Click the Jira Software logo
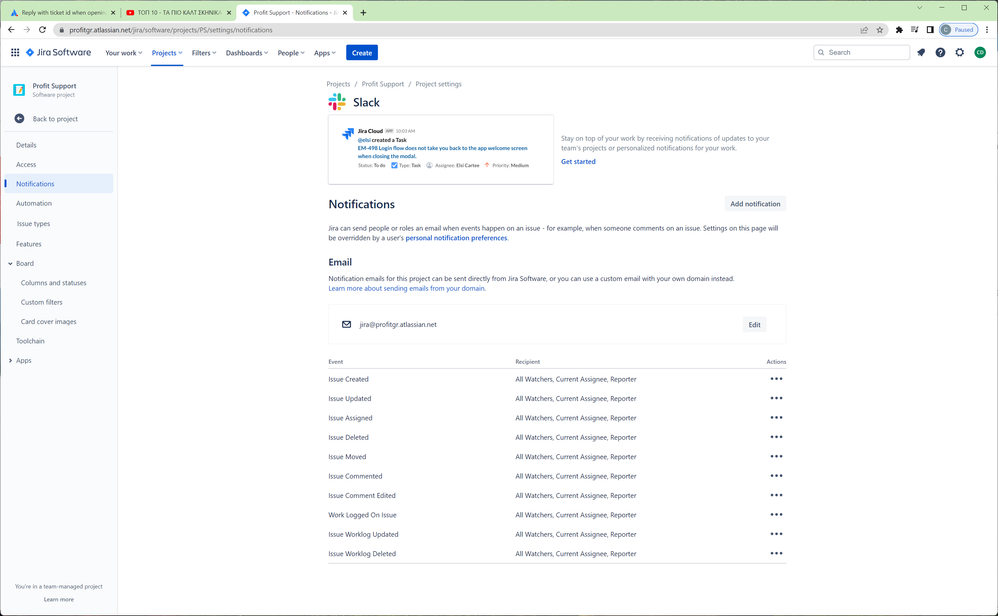This screenshot has width=998, height=616. [59, 53]
